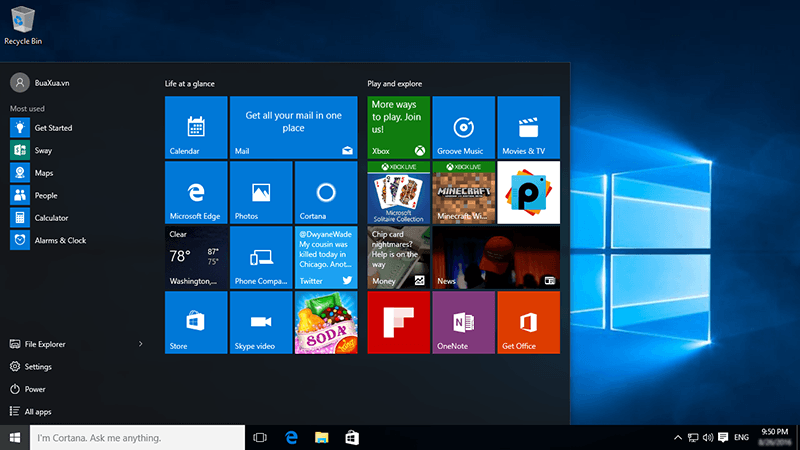Launch the Skype video tile
This screenshot has width=800, height=450.
click(x=261, y=322)
